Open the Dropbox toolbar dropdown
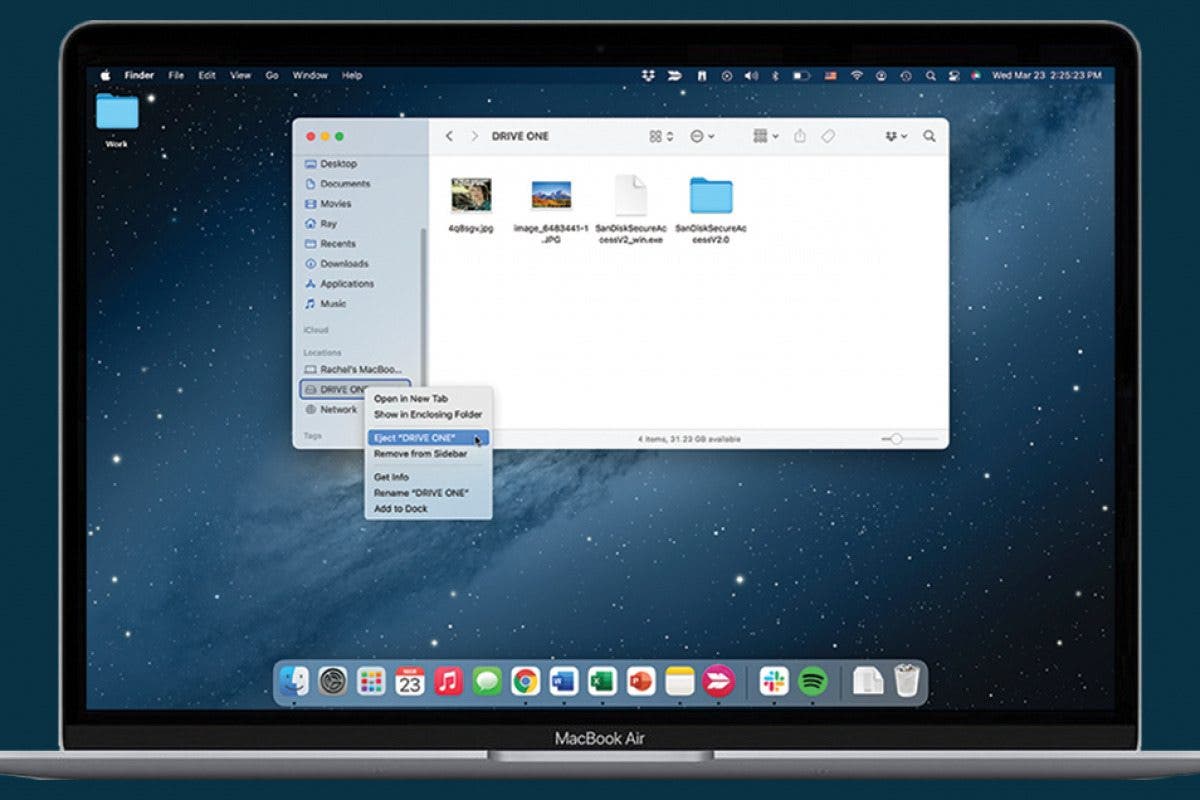Screen dimensions: 1200x800 pyautogui.click(x=896, y=136)
